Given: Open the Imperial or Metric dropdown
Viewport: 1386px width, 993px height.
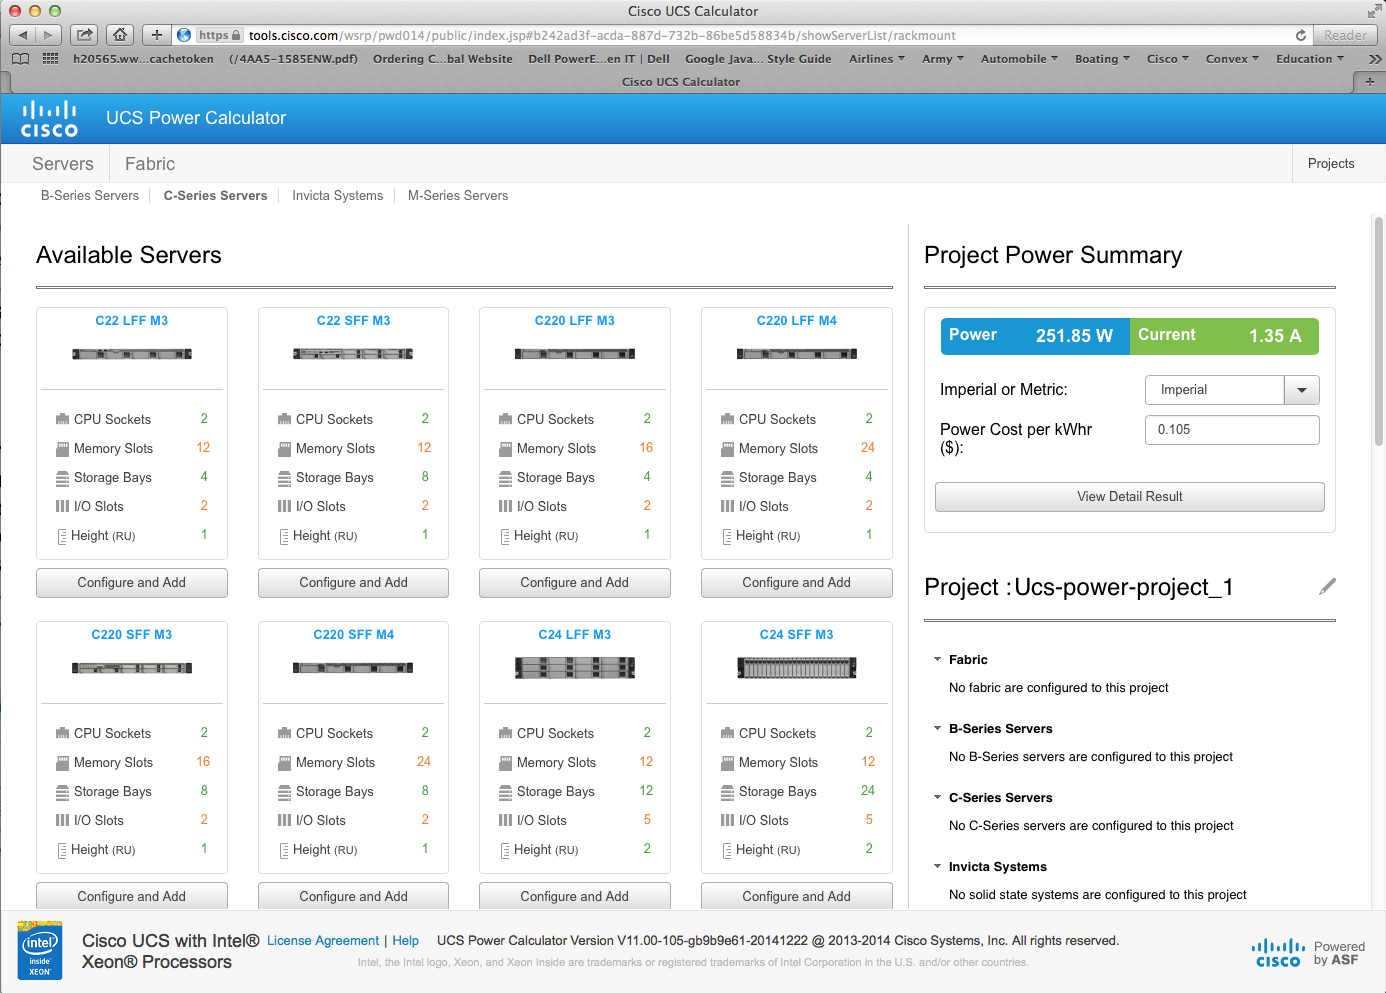Looking at the screenshot, I should 1301,390.
